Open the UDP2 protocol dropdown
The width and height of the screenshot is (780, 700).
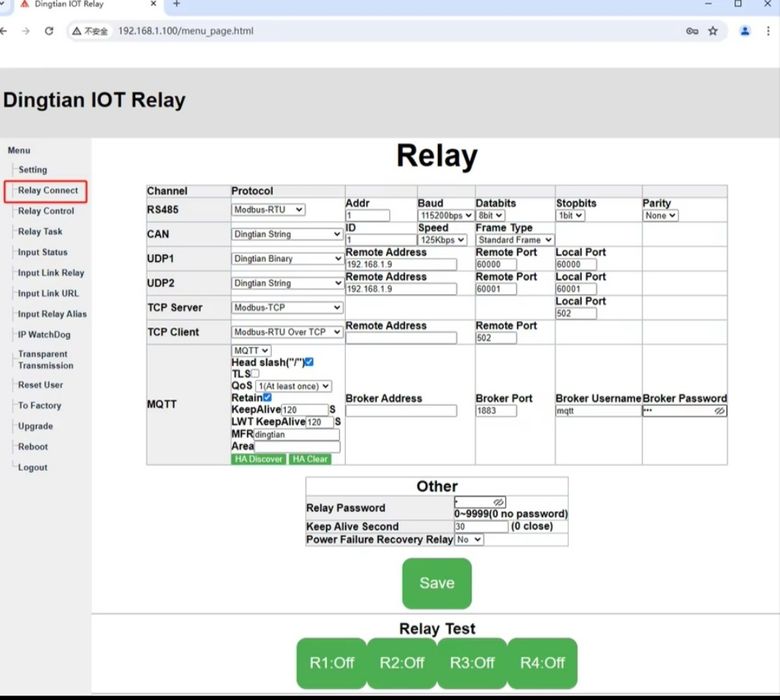(x=287, y=283)
